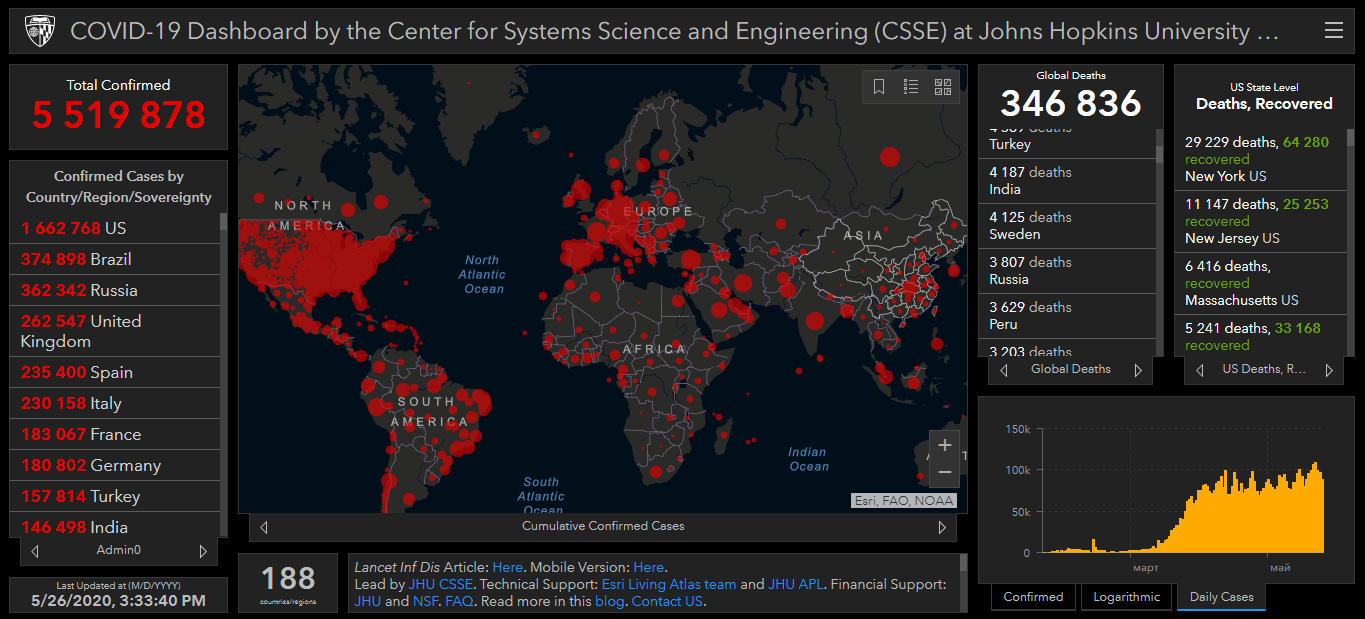Switch to the Confirmed chart tab

1033,597
